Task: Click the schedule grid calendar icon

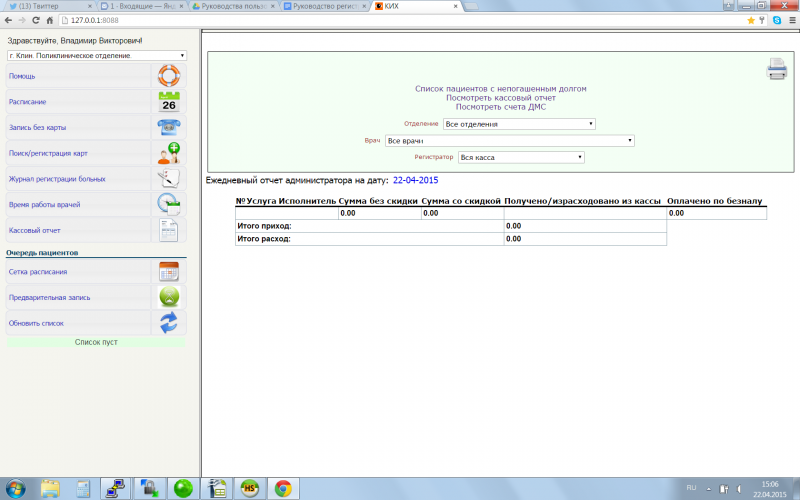Action: [168, 272]
